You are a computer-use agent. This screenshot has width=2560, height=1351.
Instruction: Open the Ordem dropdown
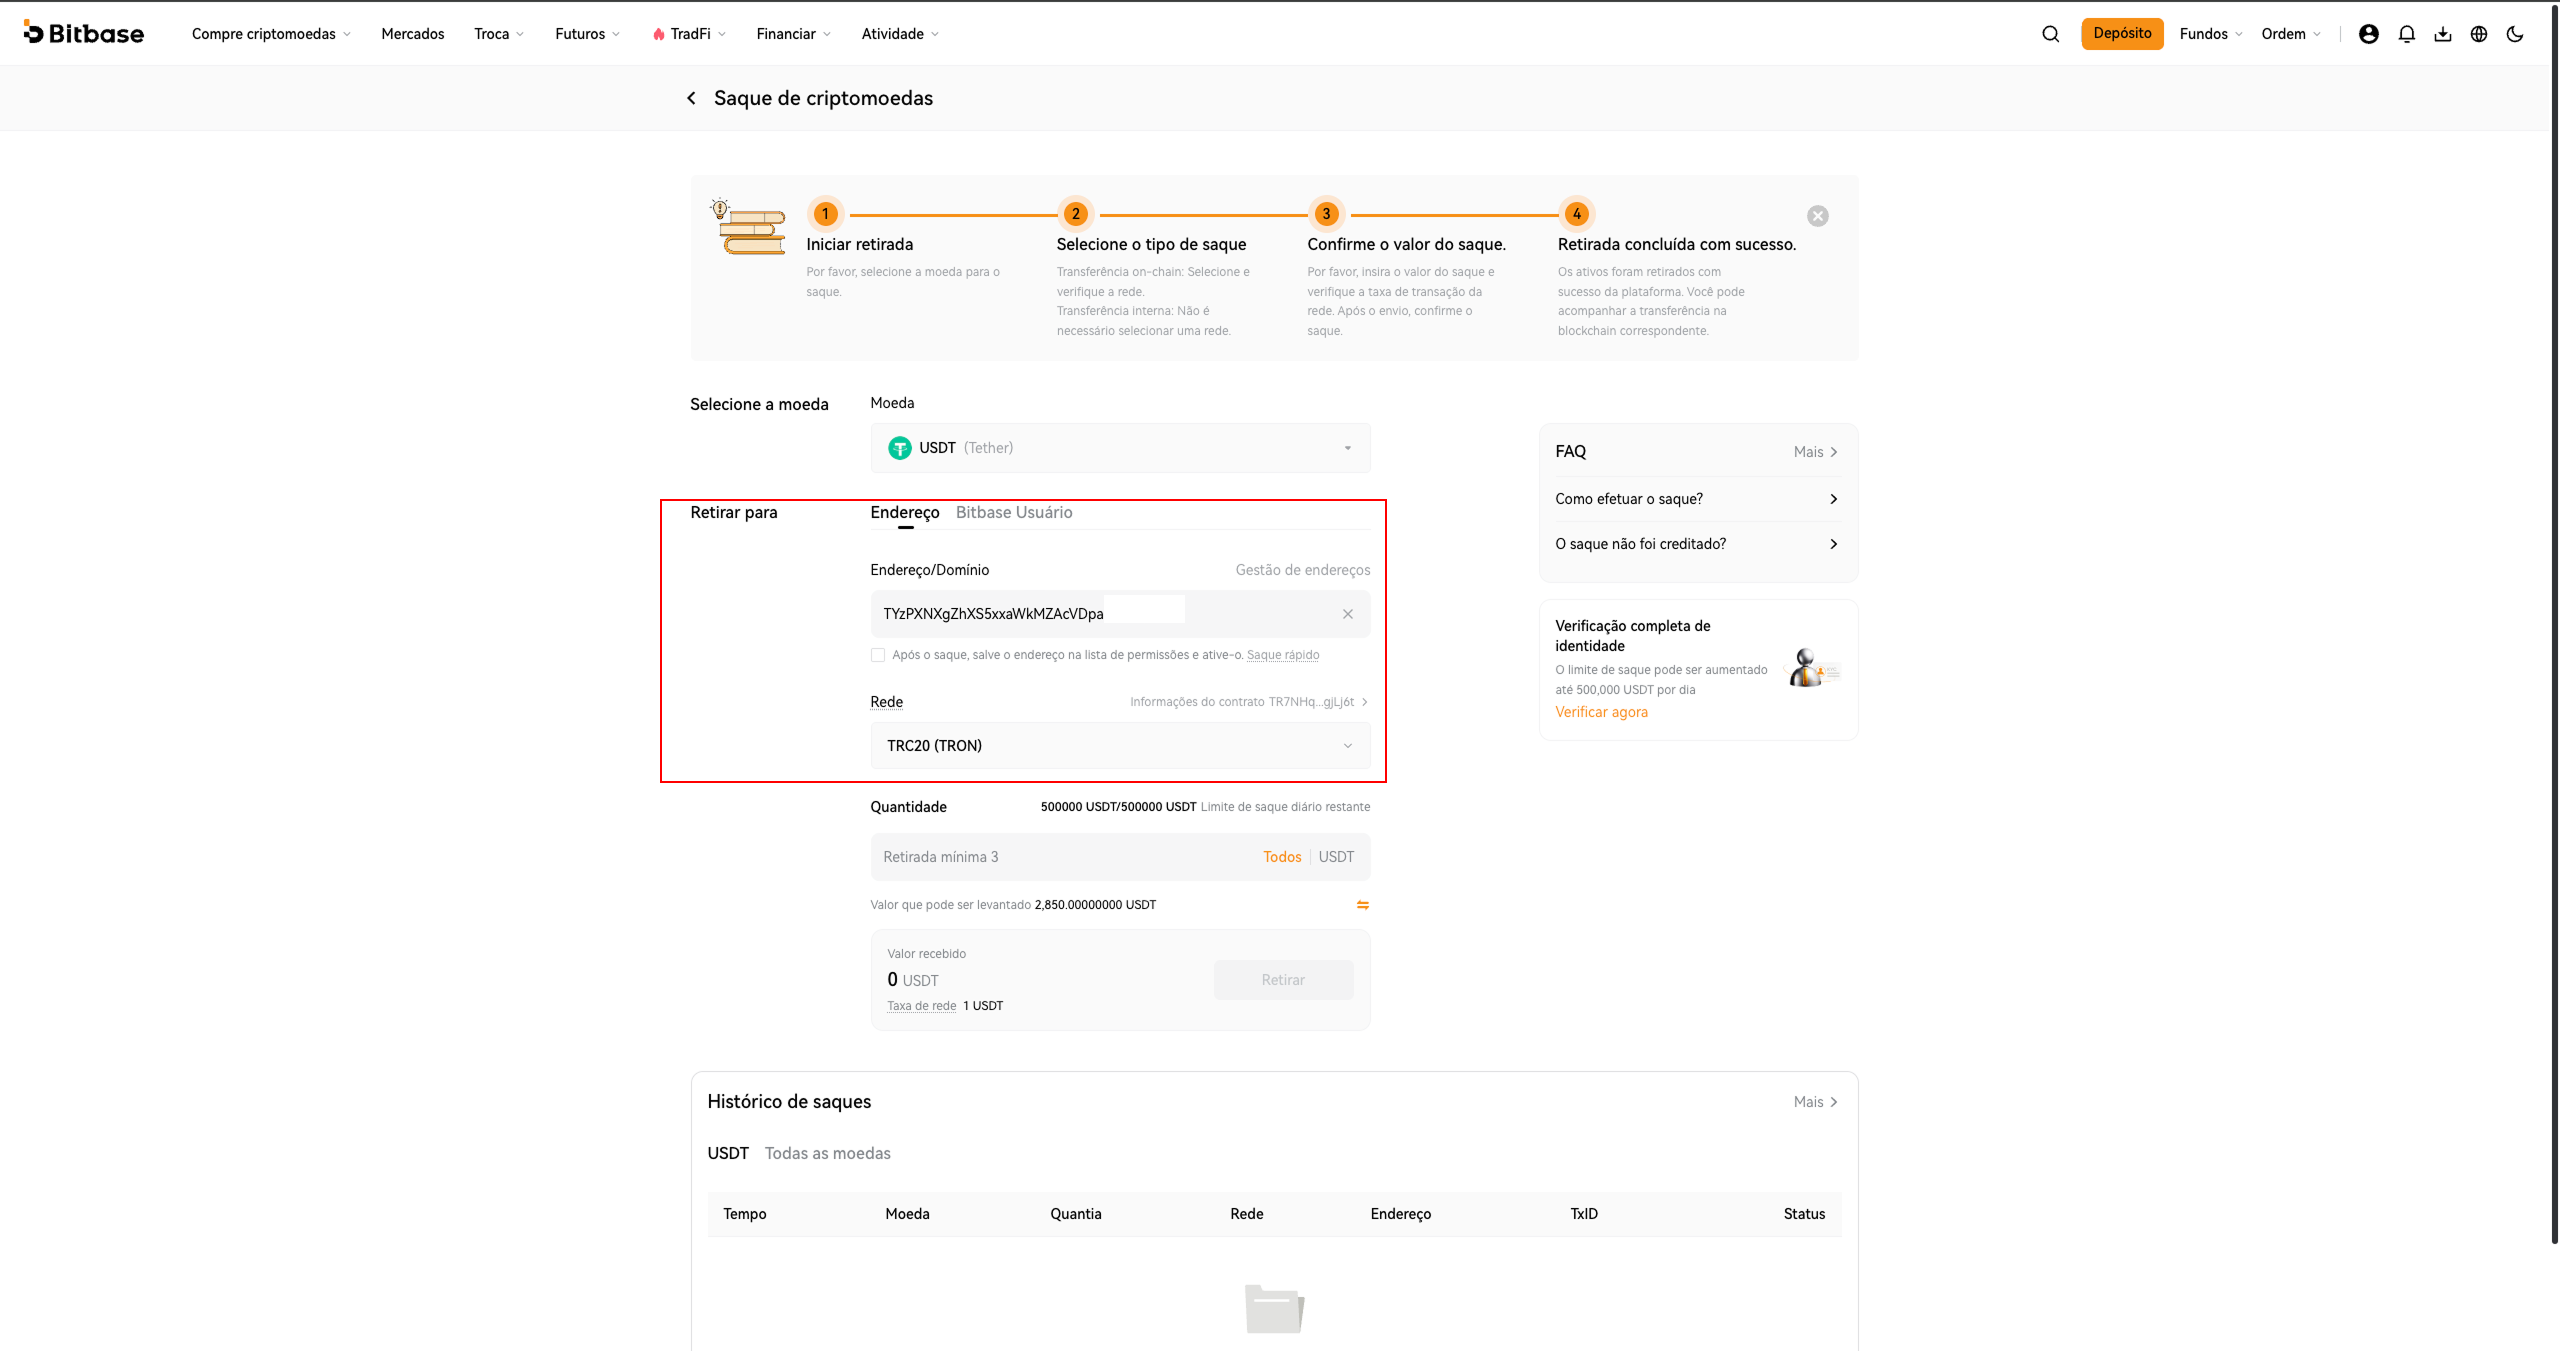pos(2290,34)
